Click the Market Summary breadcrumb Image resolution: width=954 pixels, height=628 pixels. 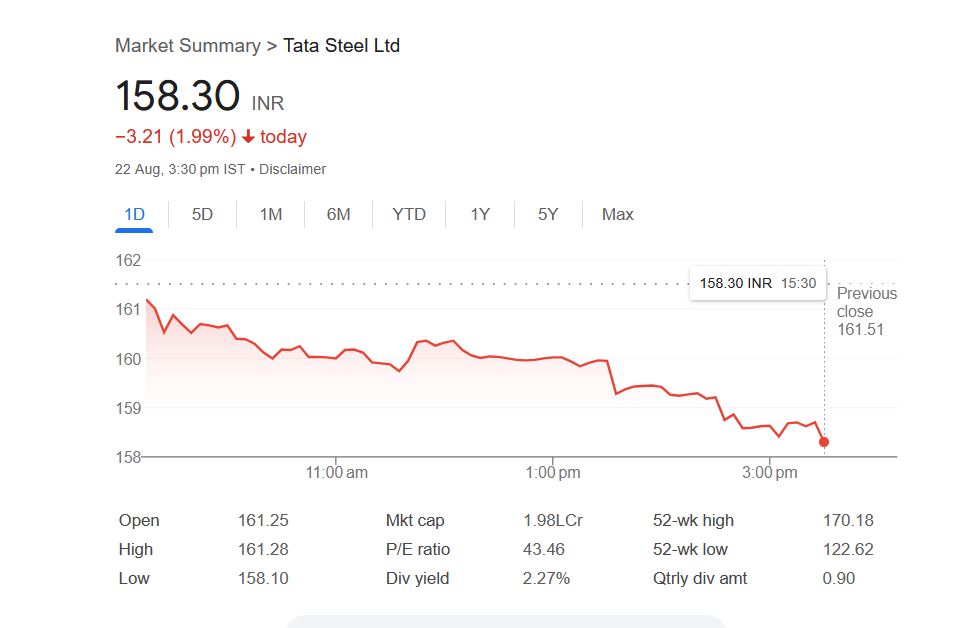(x=188, y=46)
